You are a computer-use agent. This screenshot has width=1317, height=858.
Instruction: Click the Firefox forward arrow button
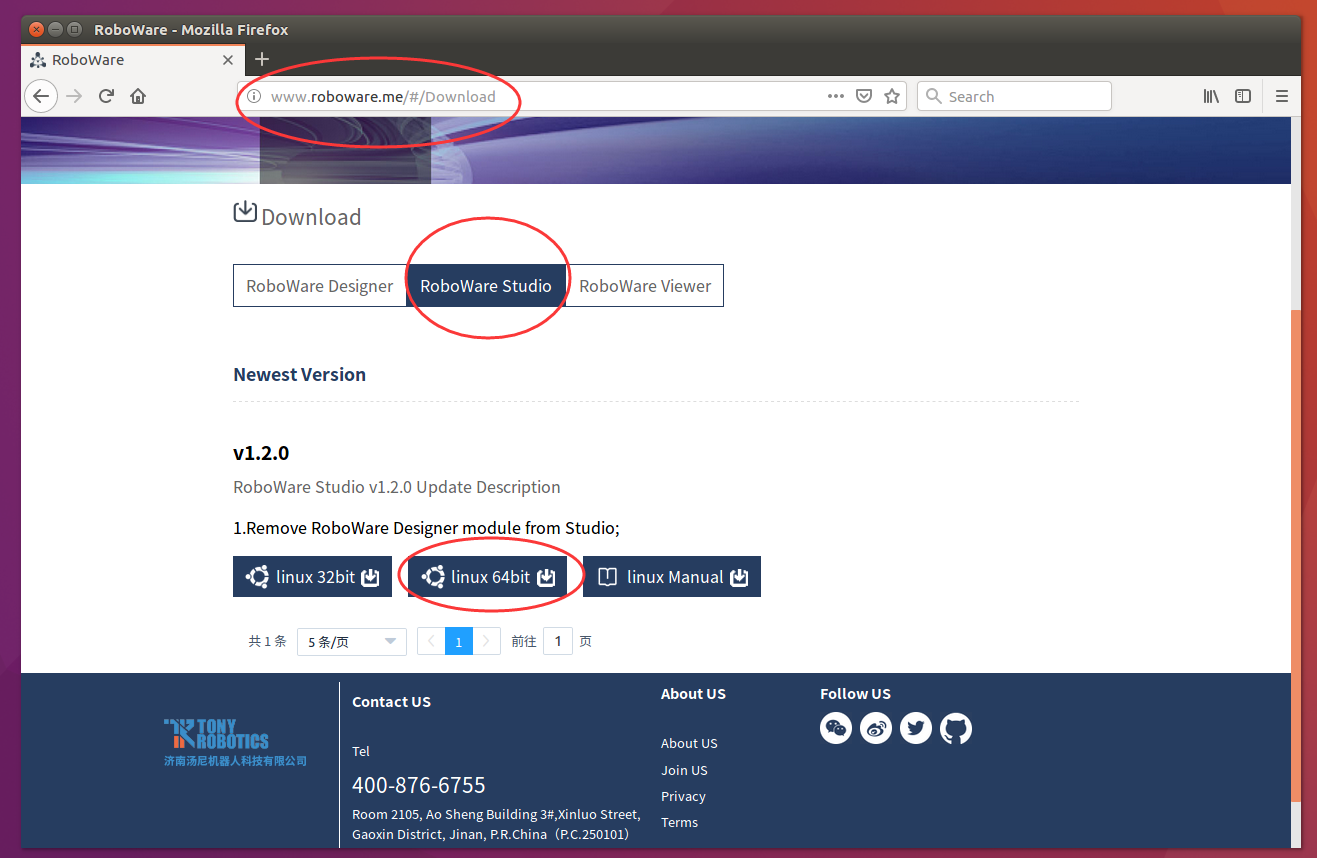[x=74, y=96]
